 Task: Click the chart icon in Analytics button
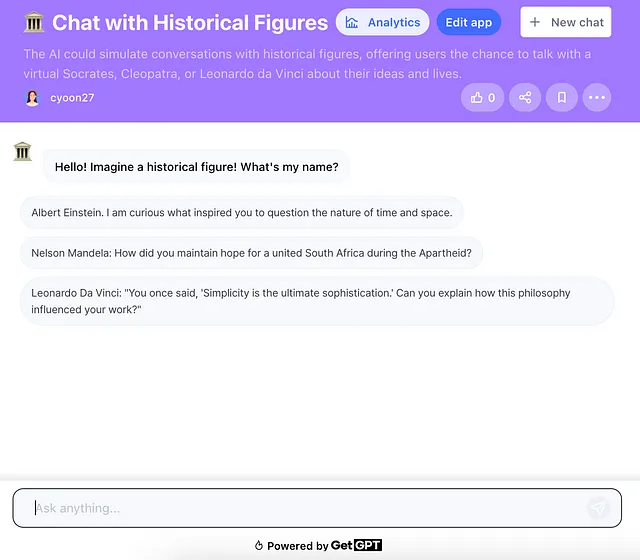[352, 22]
